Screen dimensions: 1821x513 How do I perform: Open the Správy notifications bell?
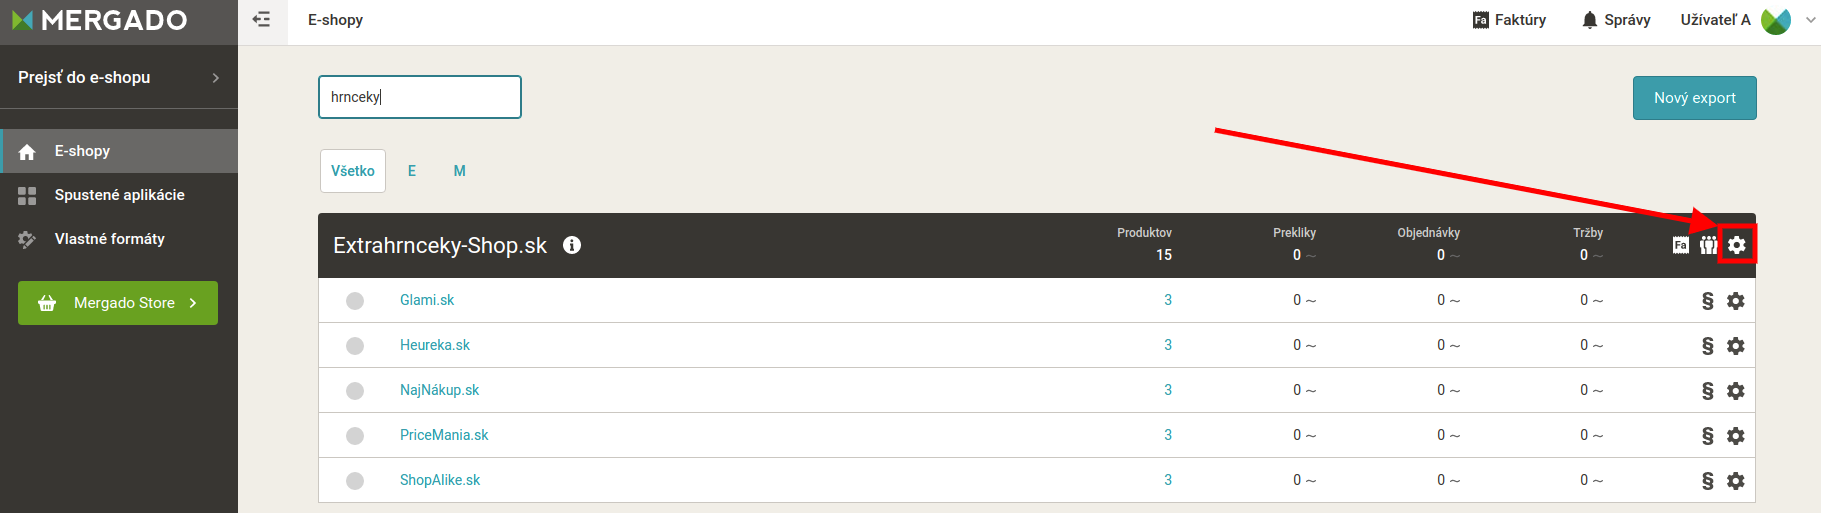coord(1616,20)
